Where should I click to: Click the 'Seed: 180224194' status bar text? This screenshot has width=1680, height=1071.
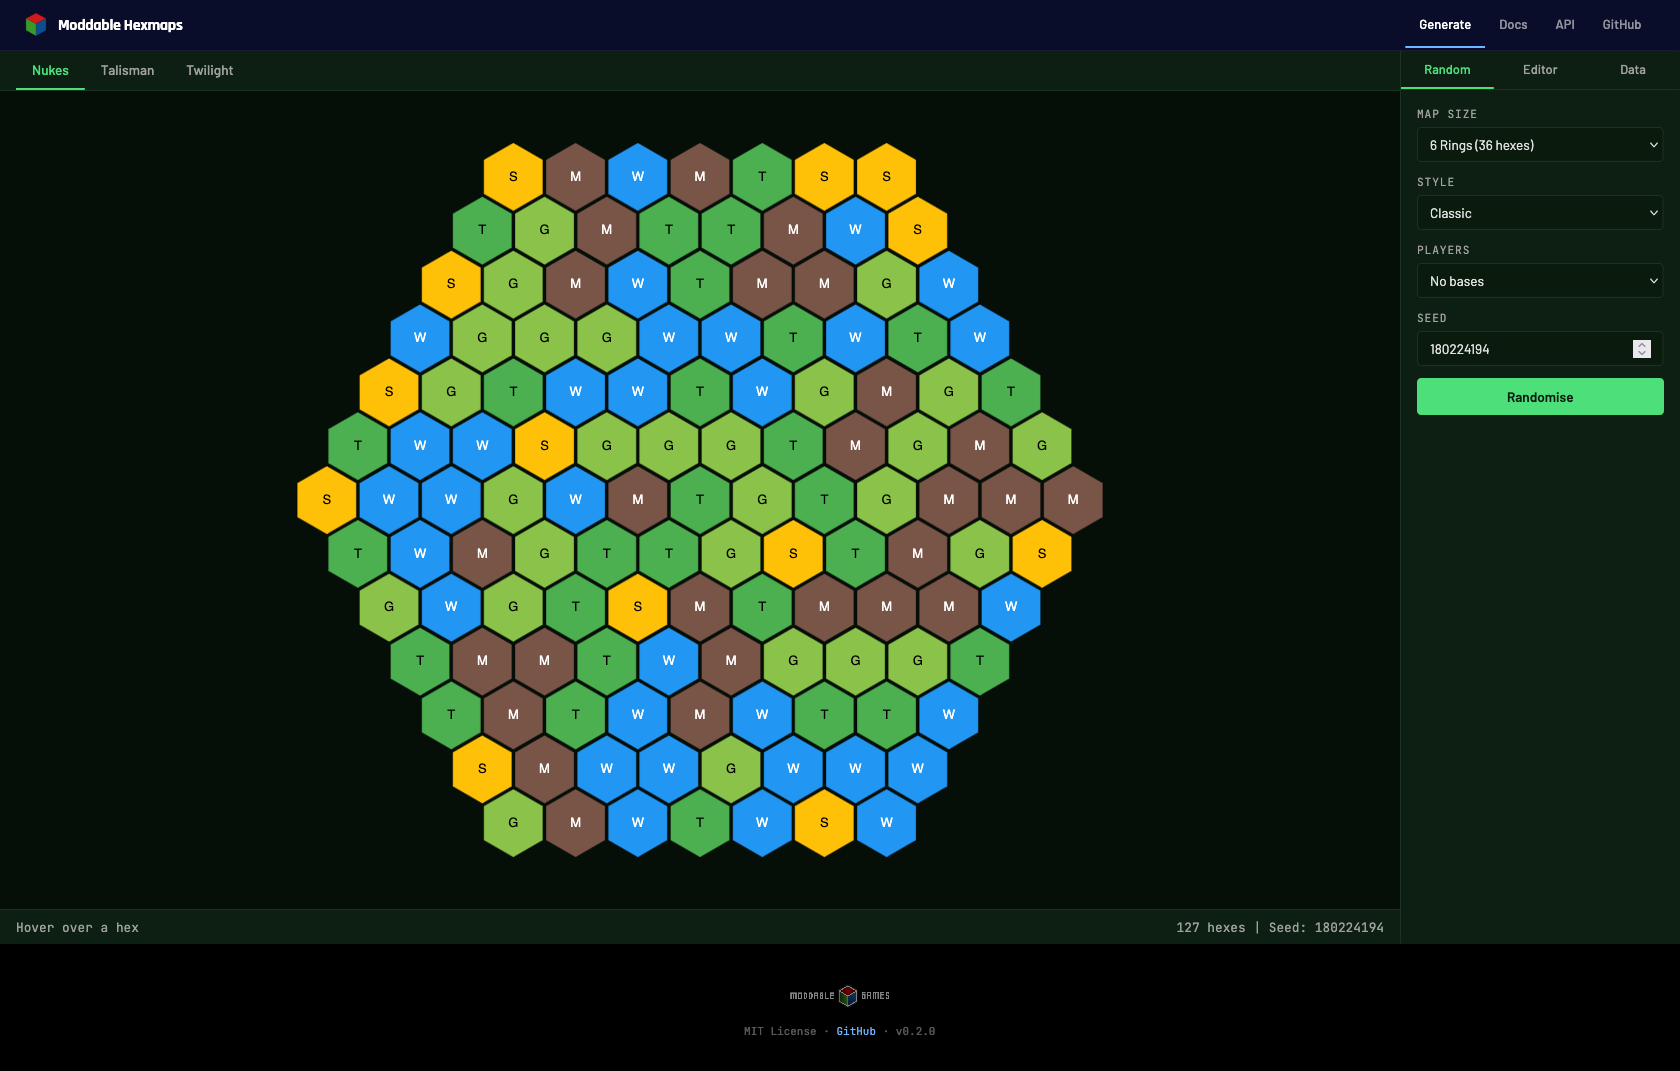[x=1326, y=928]
